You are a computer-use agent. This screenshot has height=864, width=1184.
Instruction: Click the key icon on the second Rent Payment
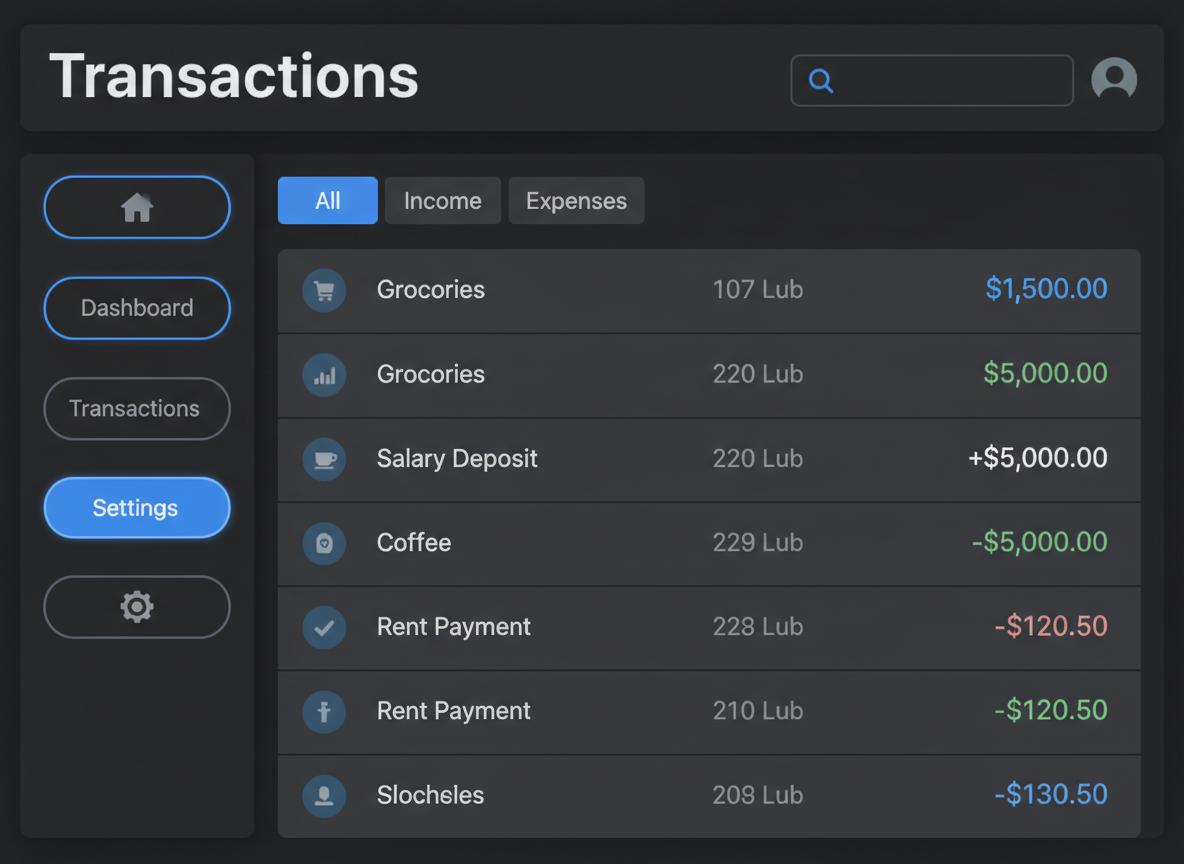click(324, 711)
